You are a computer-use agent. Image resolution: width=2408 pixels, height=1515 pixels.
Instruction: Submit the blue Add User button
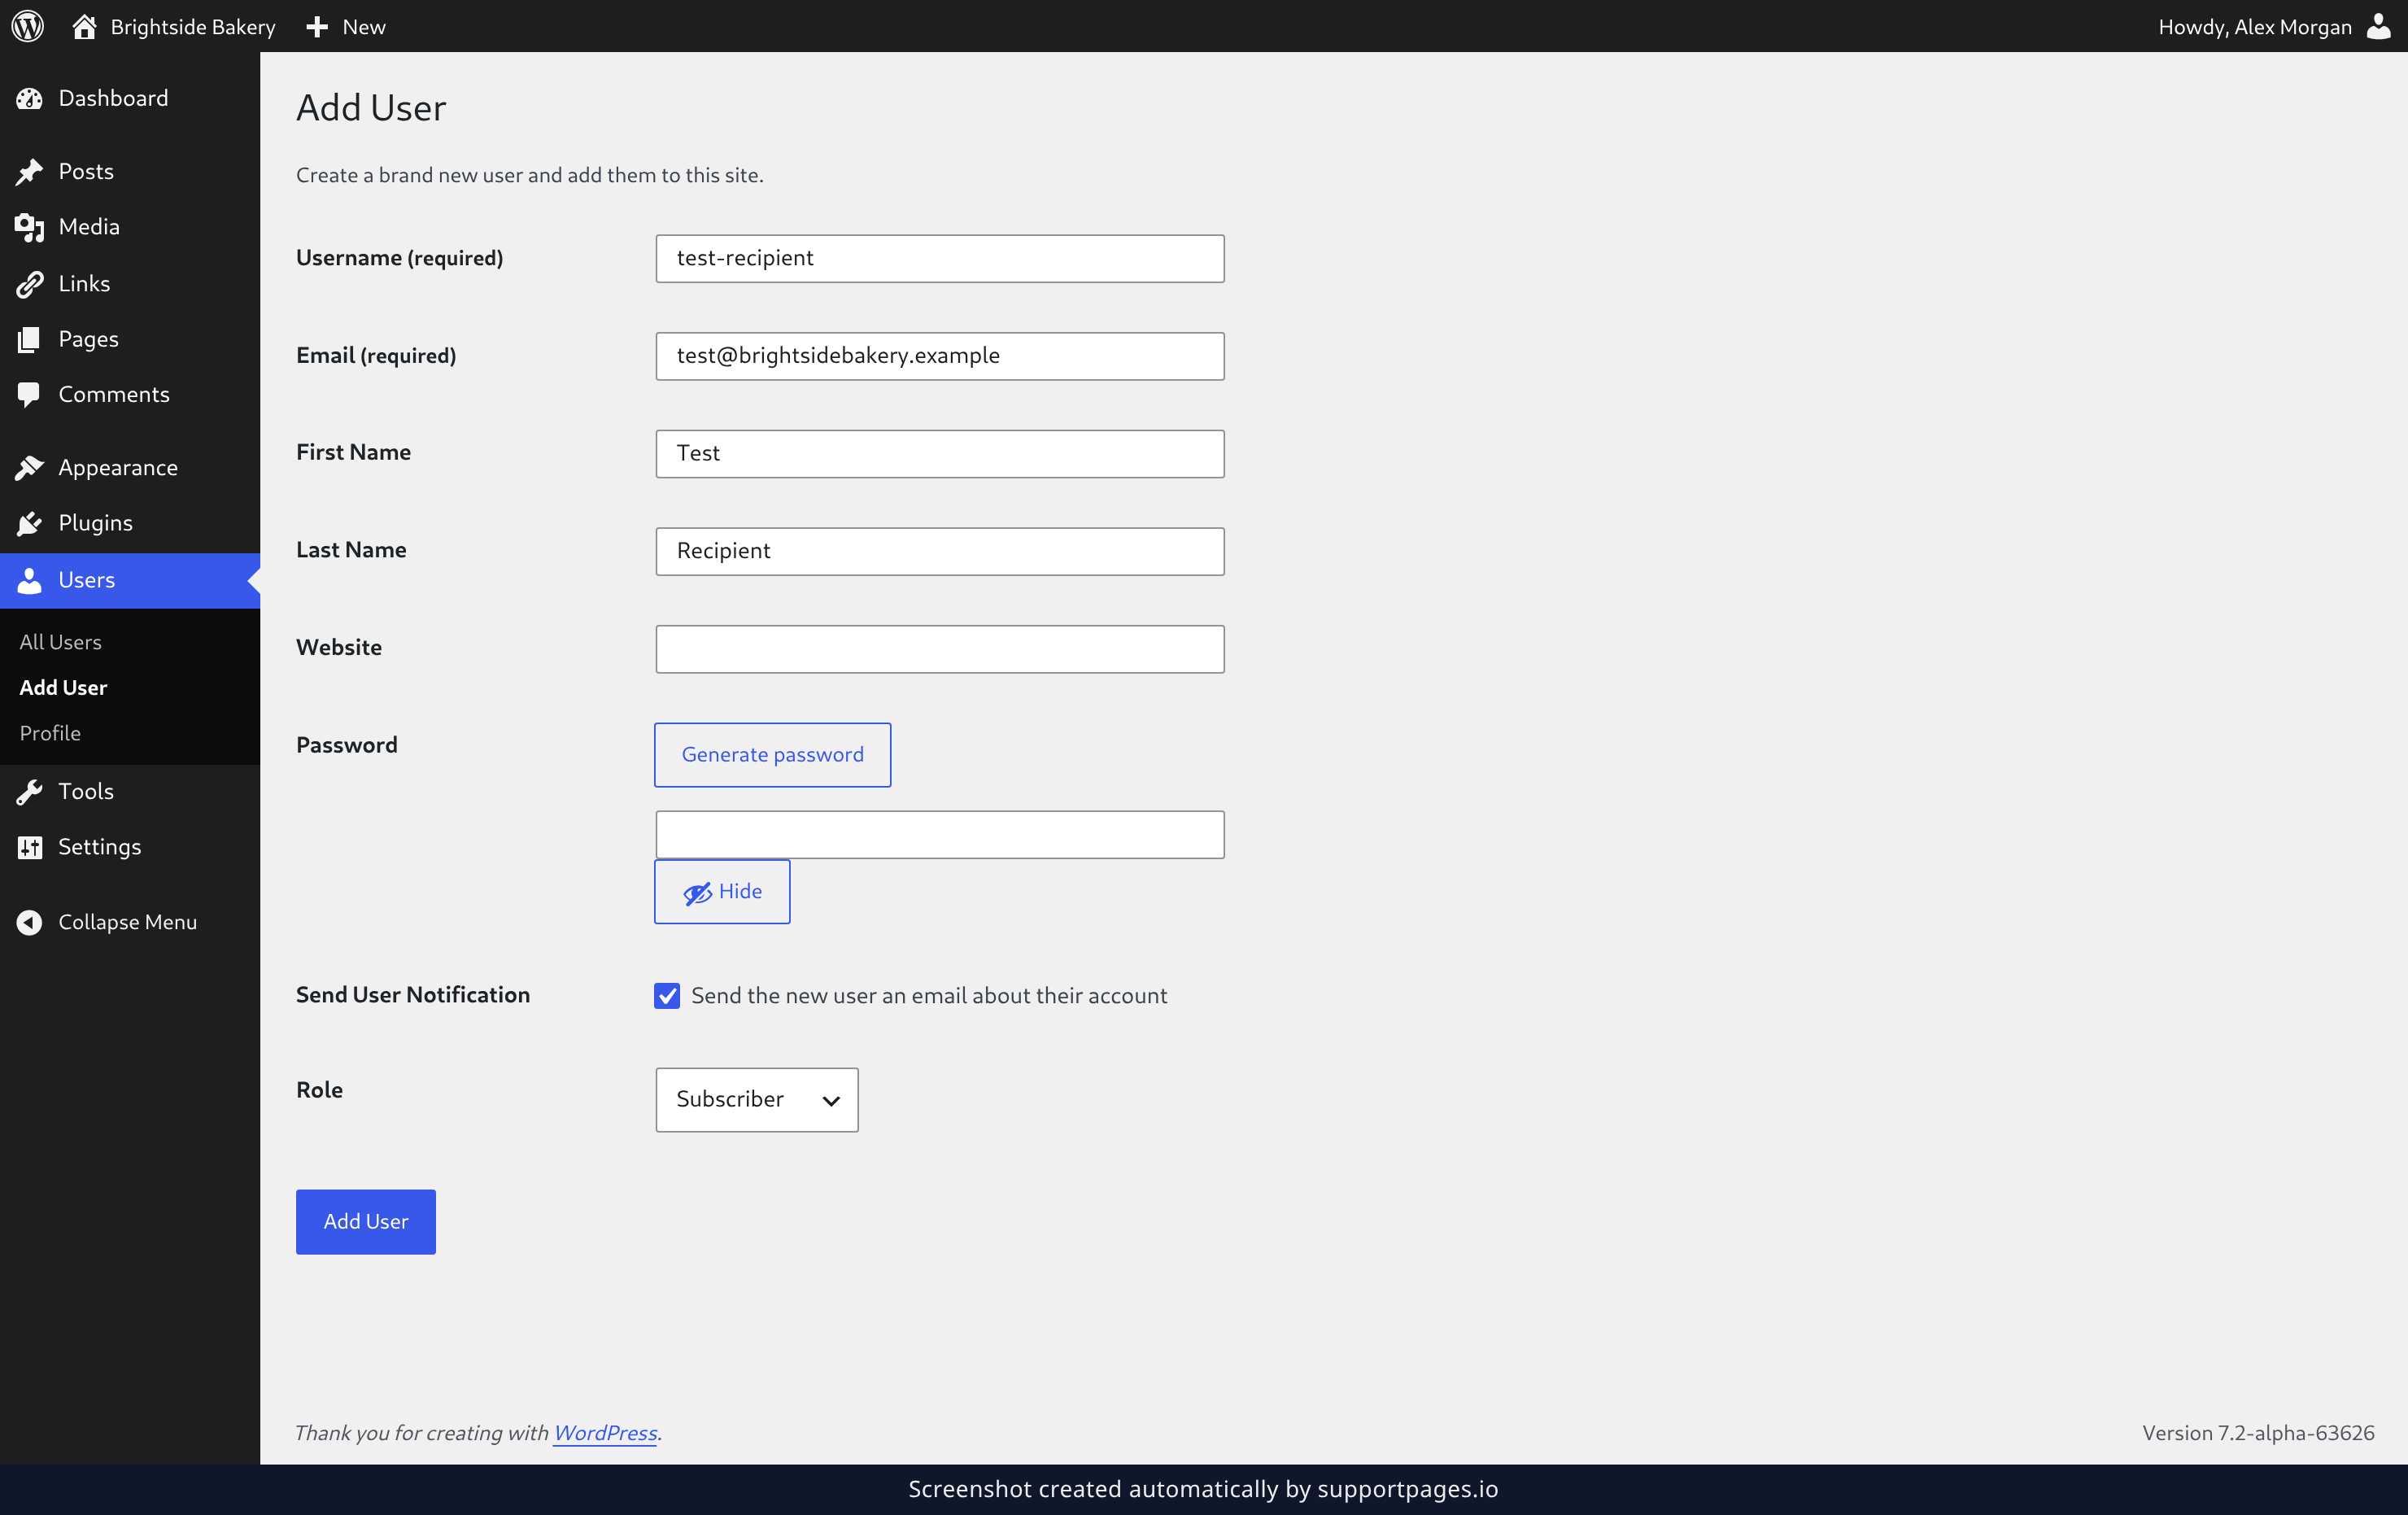coord(366,1221)
